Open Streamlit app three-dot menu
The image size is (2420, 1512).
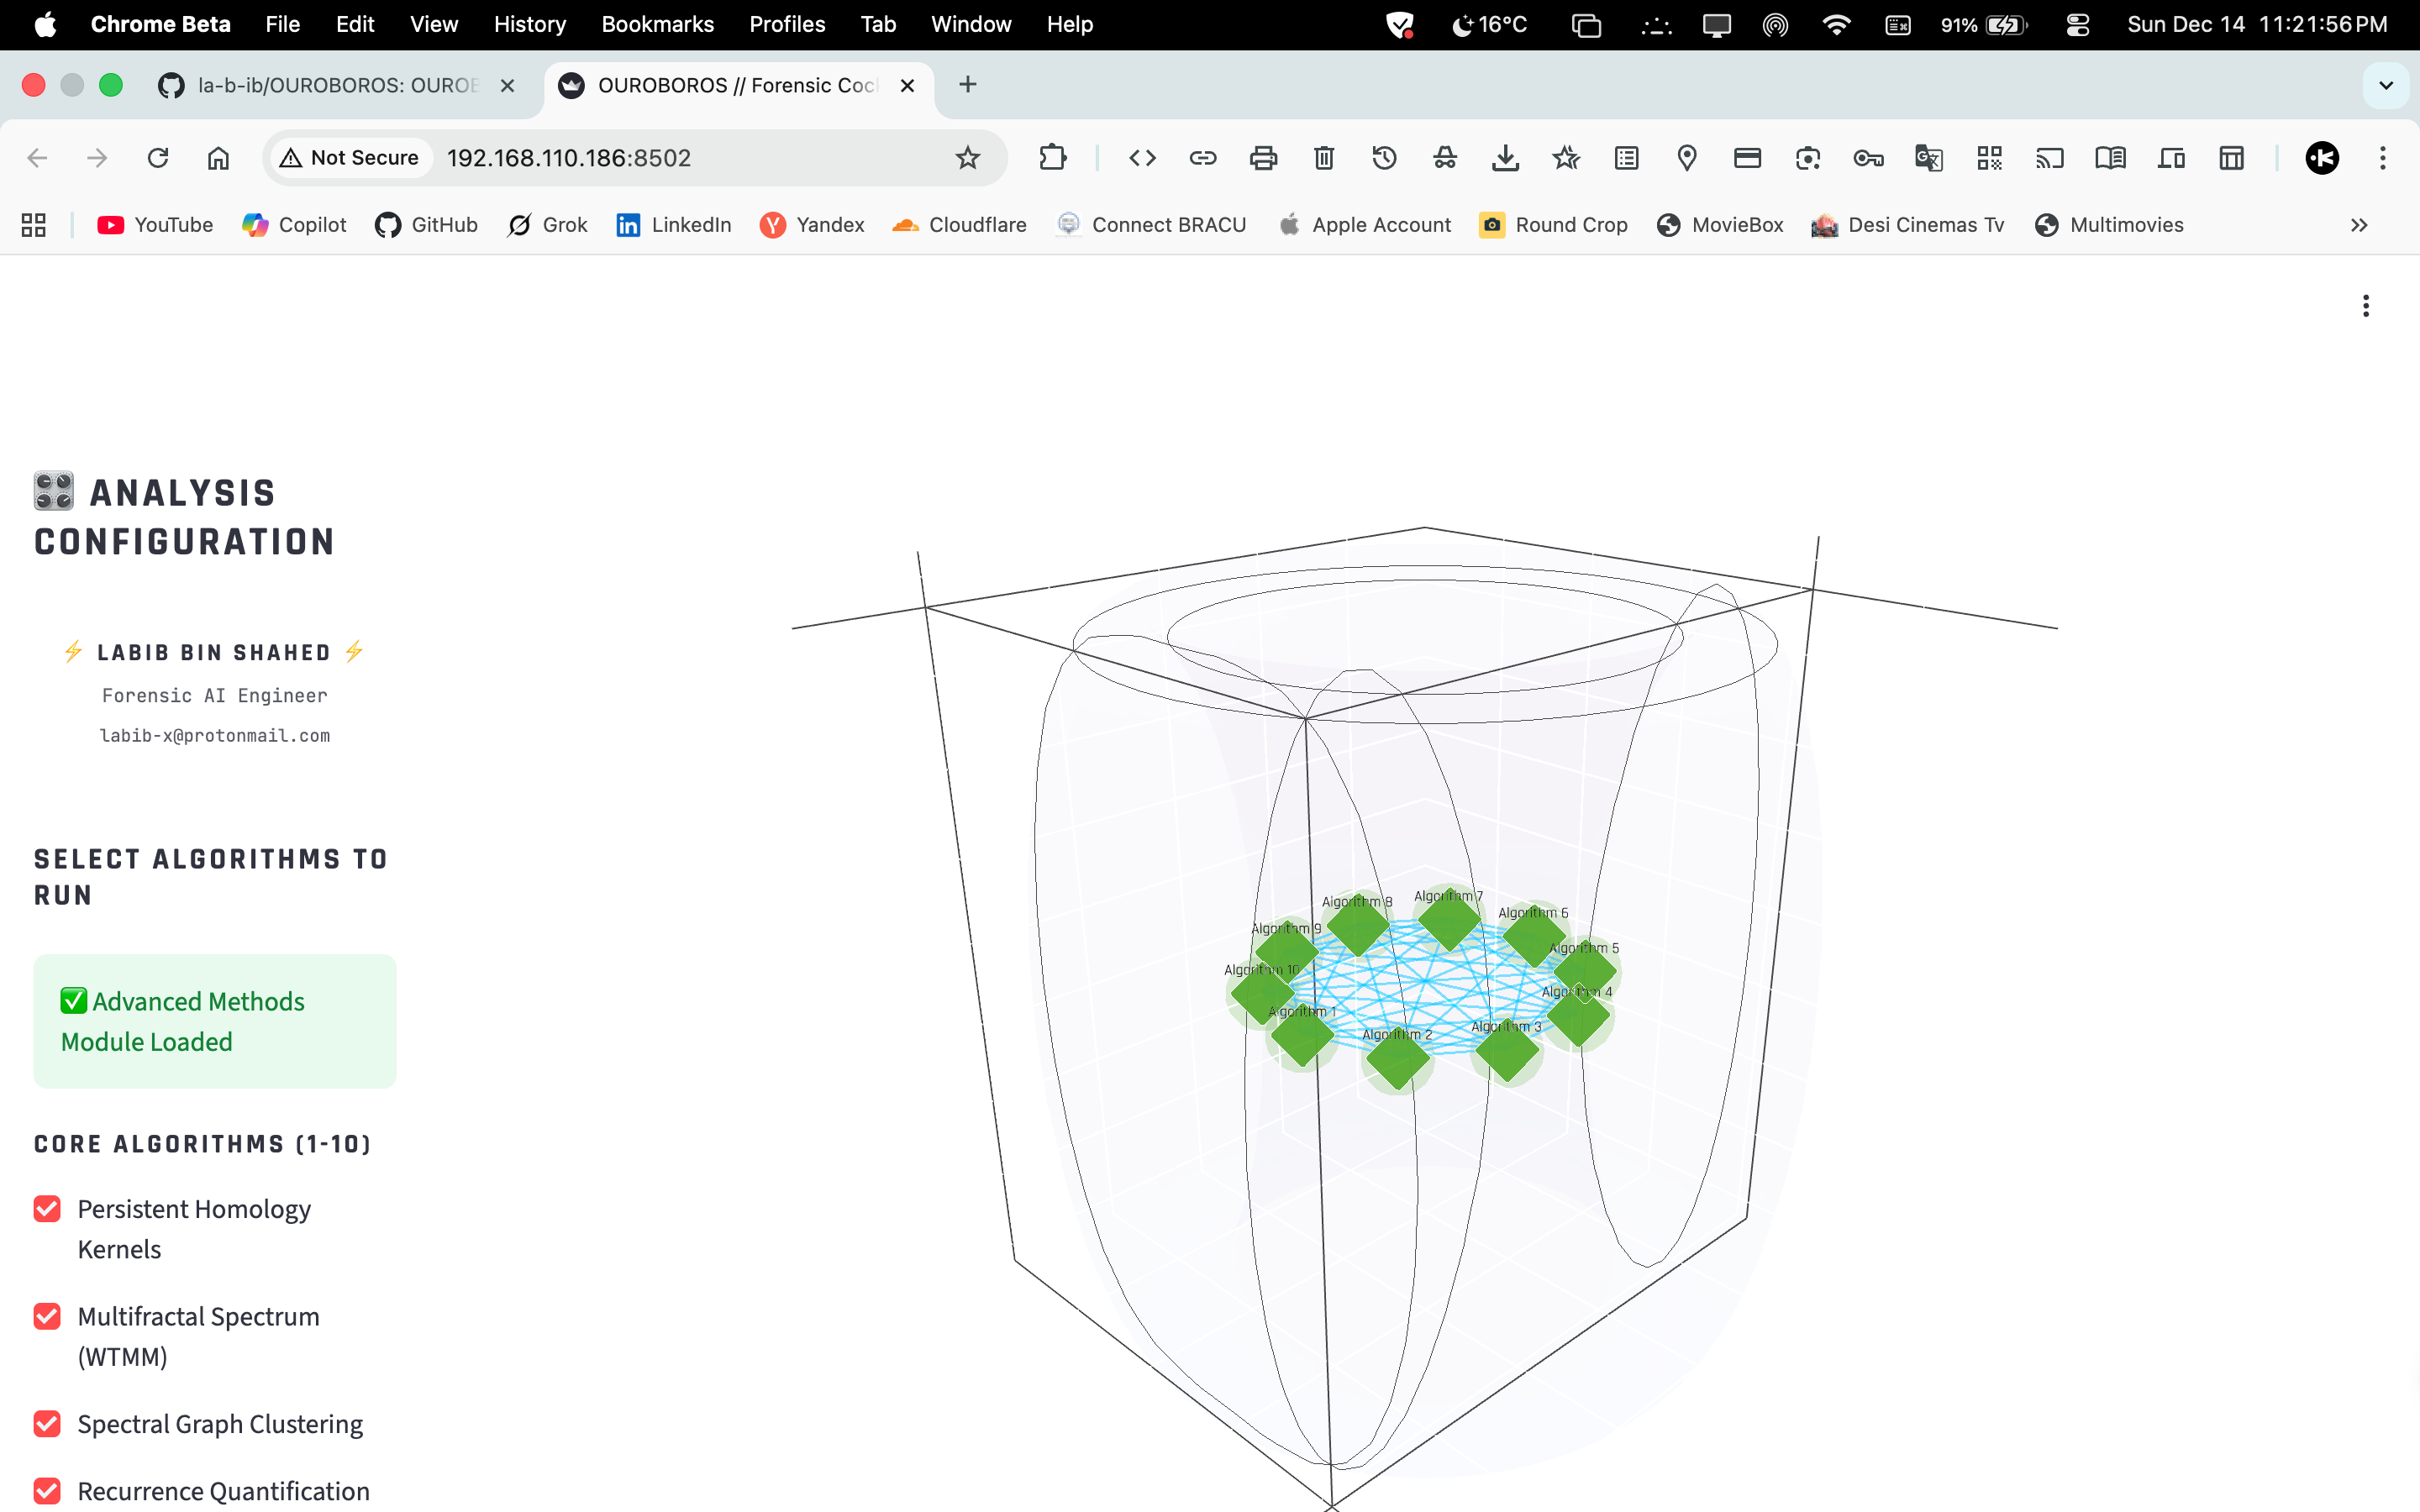click(2365, 306)
